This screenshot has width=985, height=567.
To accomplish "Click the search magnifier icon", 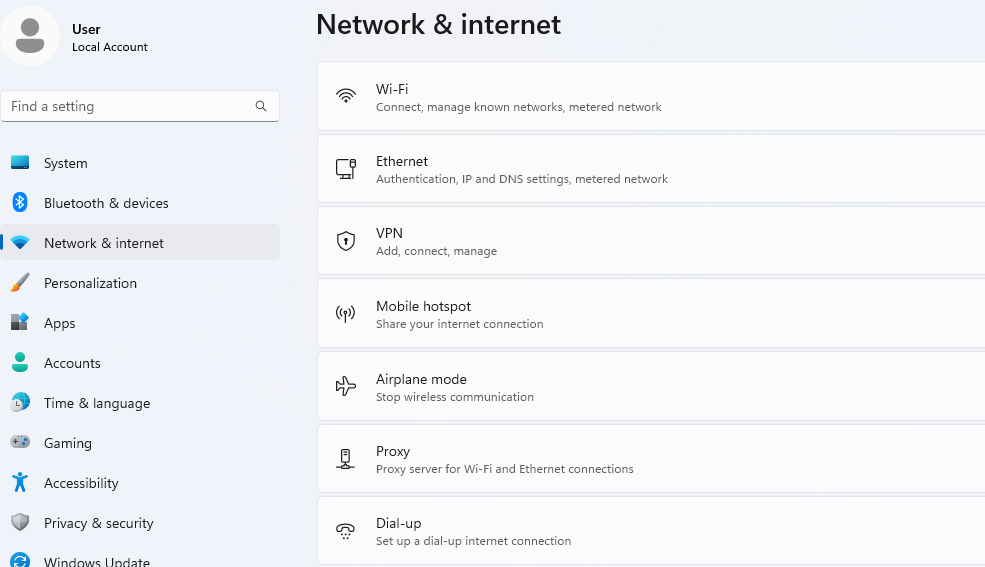I will 261,106.
